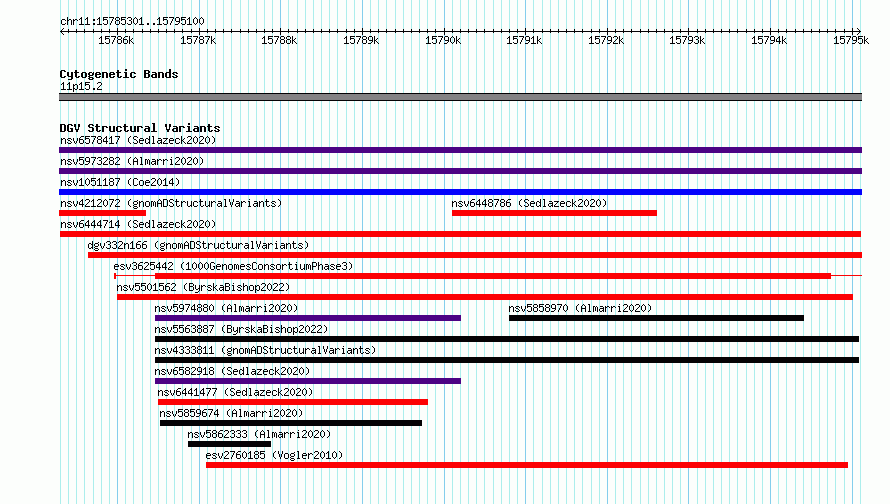Image resolution: width=890 pixels, height=504 pixels.
Task: Click the chr11:15785301..15795100 region label
Action: (x=132, y=21)
